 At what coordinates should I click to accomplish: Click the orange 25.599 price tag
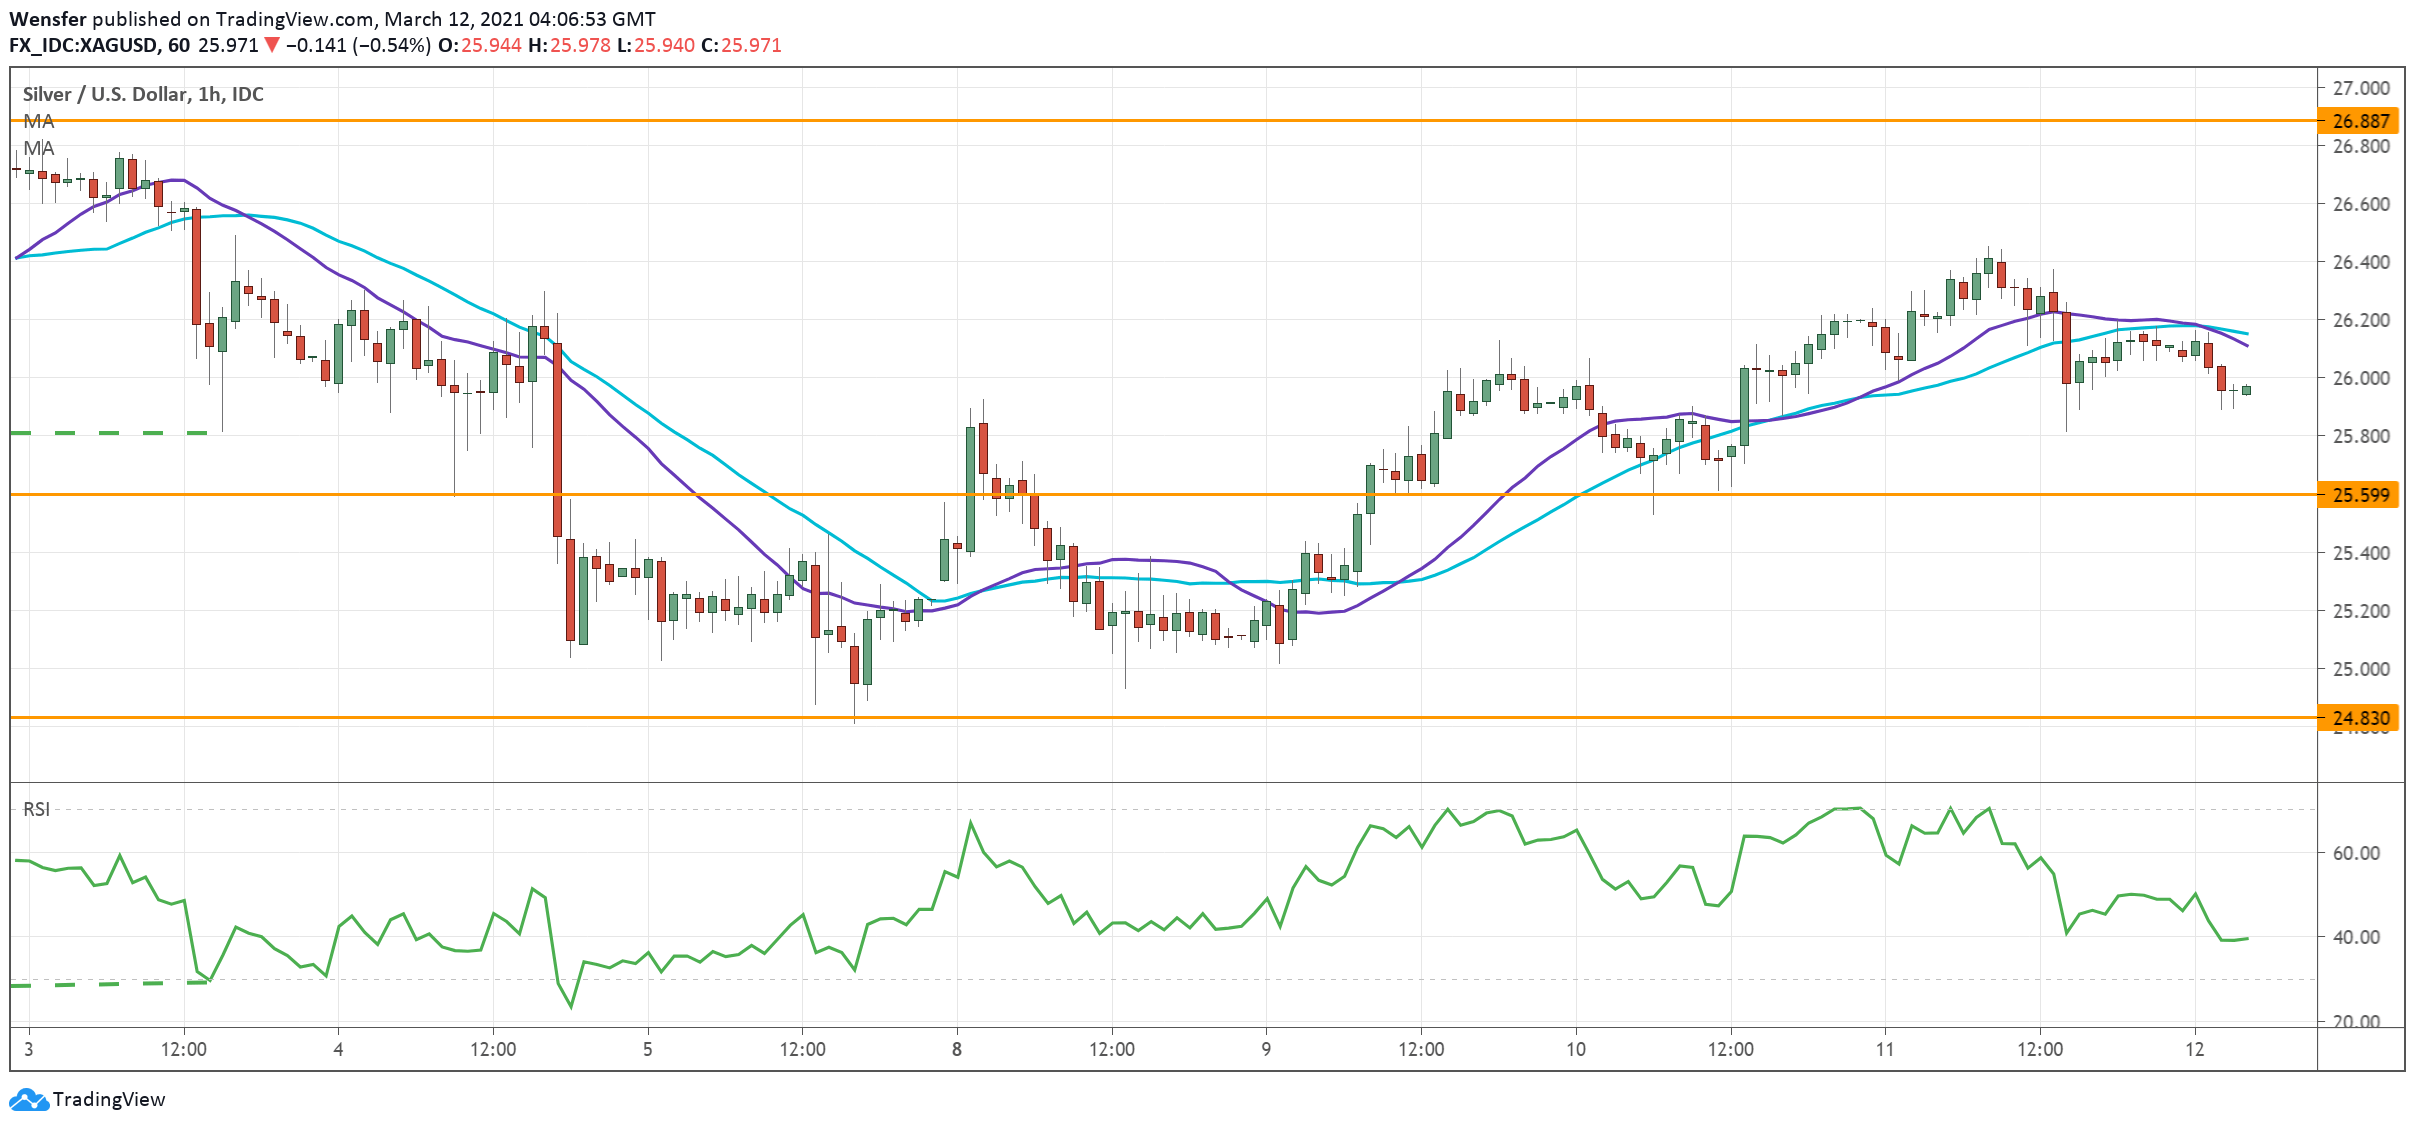(2359, 495)
